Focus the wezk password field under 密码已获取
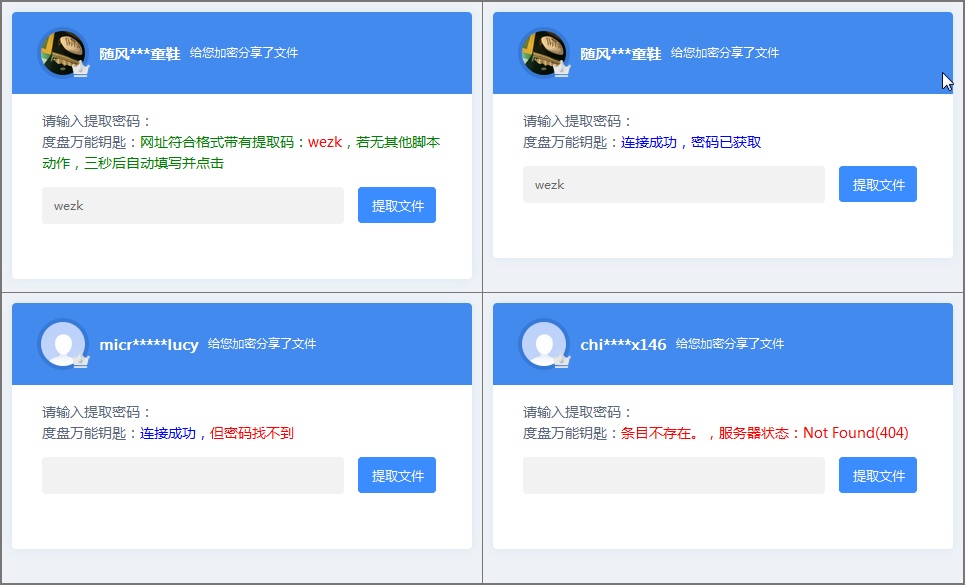Image resolution: width=965 pixels, height=585 pixels. point(674,185)
